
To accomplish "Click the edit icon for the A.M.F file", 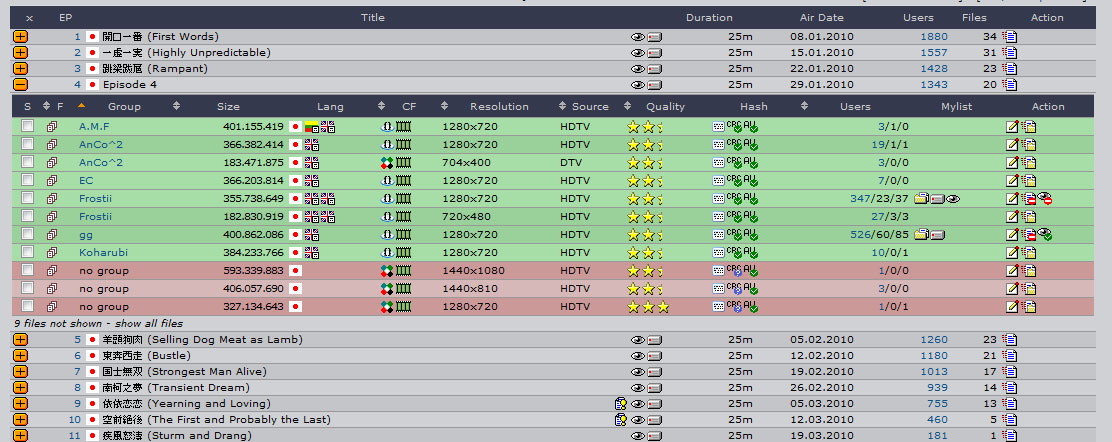I will point(1012,127).
